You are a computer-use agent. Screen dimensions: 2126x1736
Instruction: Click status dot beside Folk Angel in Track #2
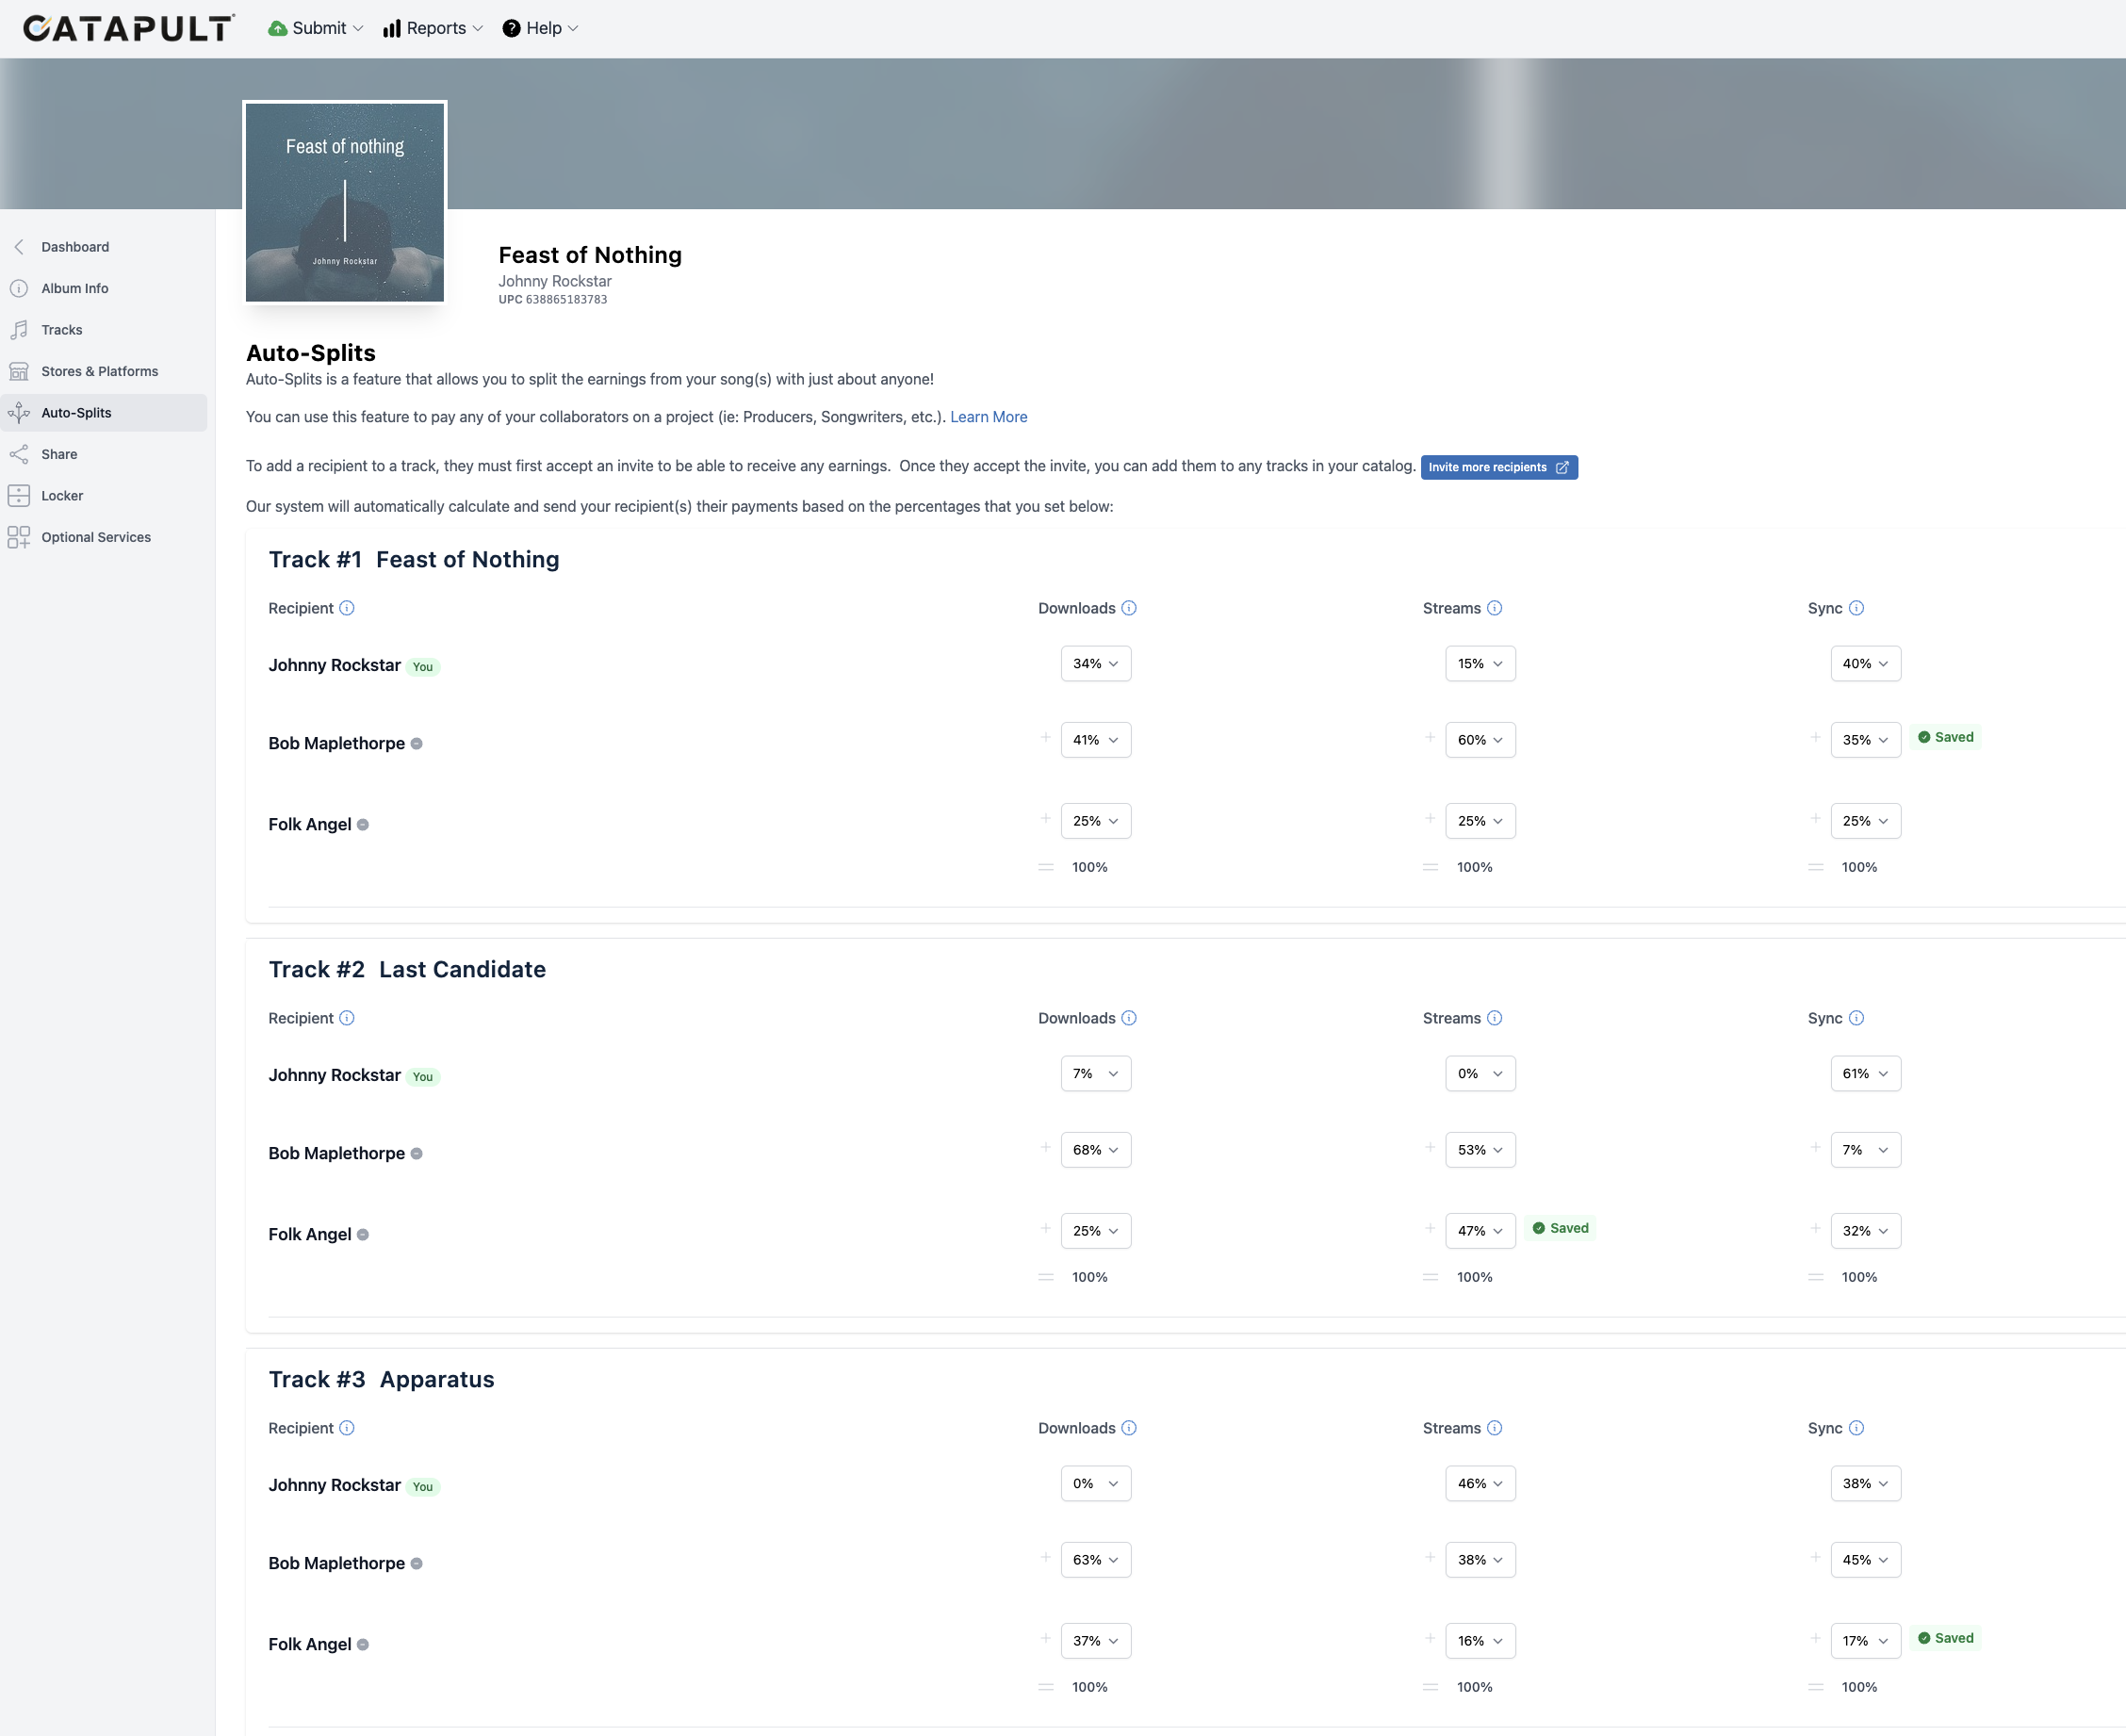[363, 1235]
